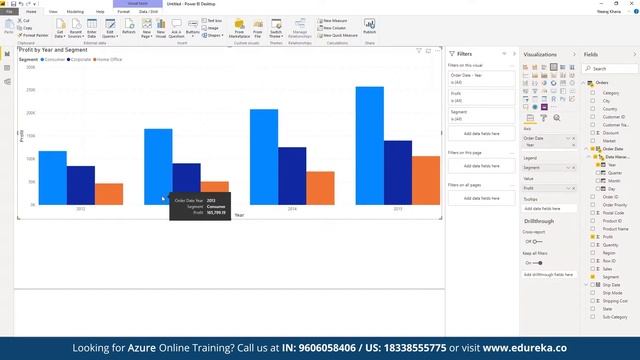Switch to the View ribbon tab

53,12
